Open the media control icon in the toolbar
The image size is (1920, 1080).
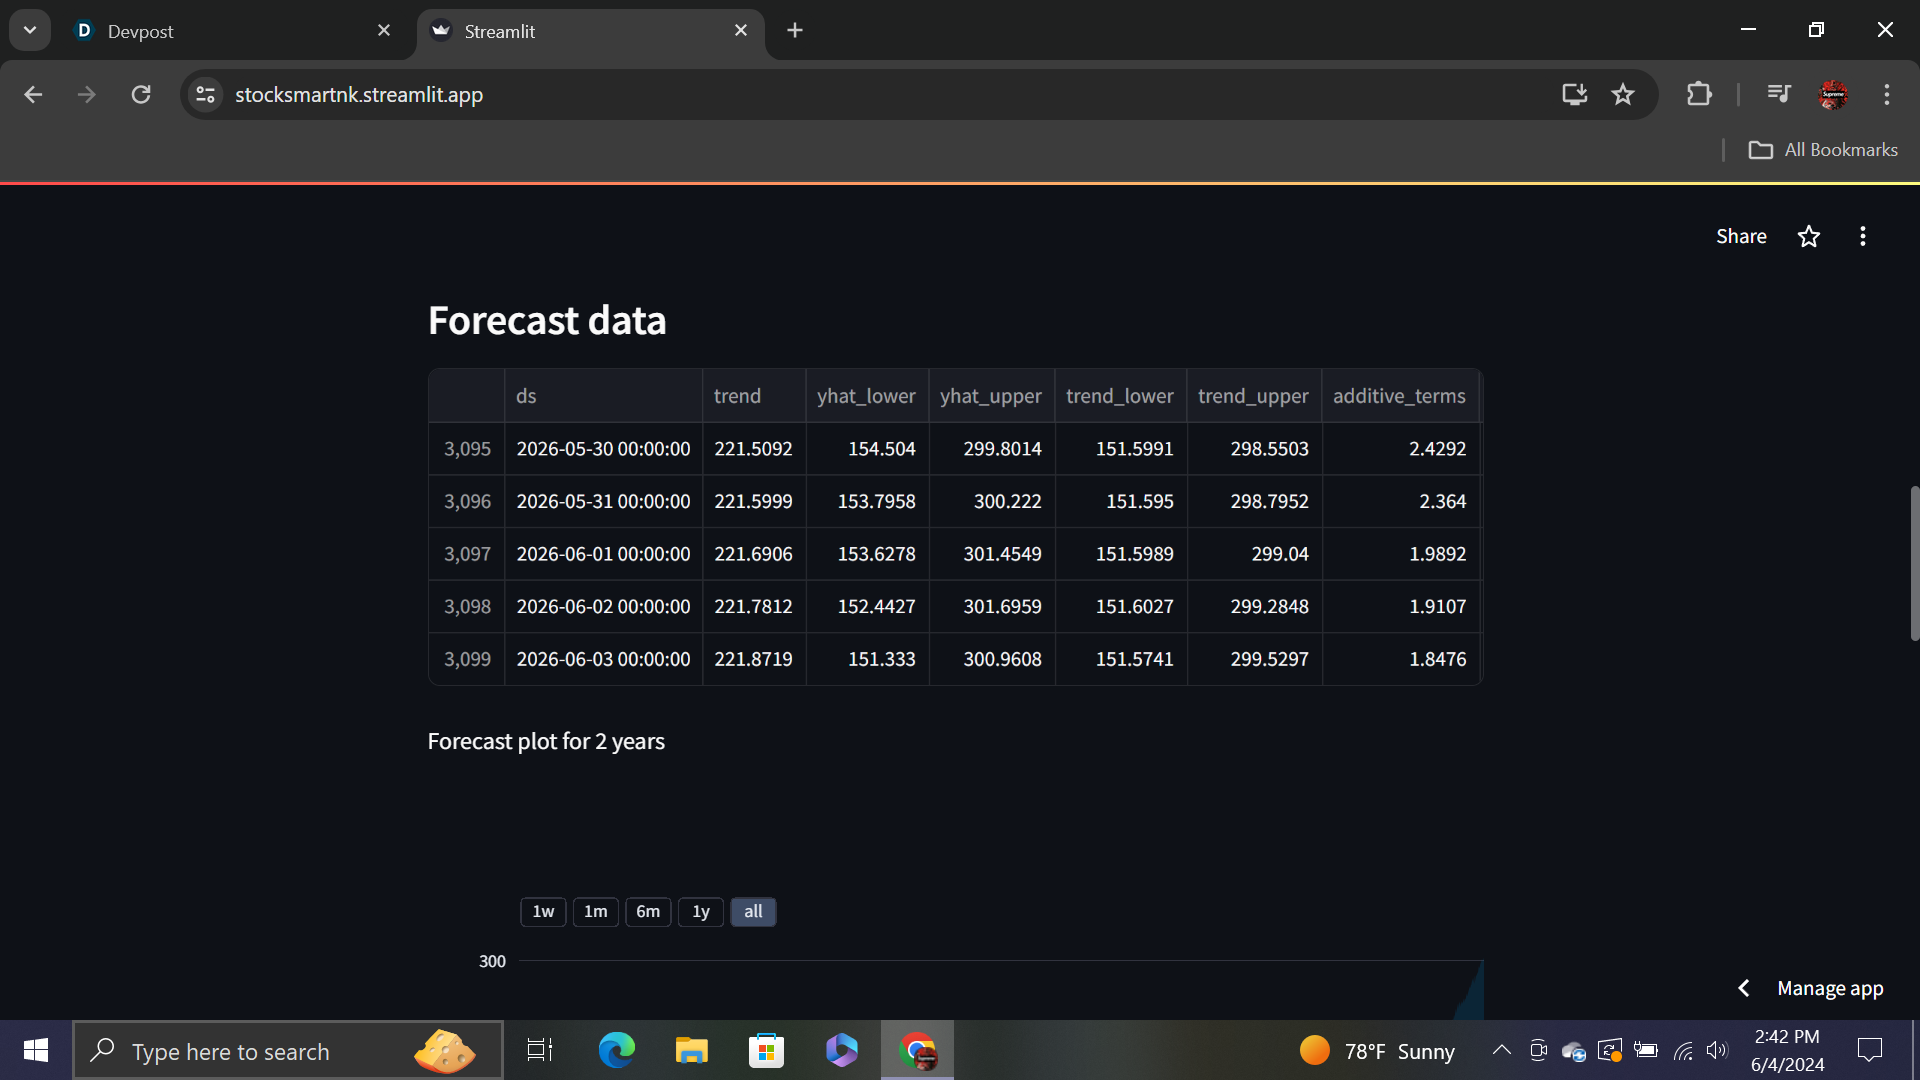click(1778, 95)
